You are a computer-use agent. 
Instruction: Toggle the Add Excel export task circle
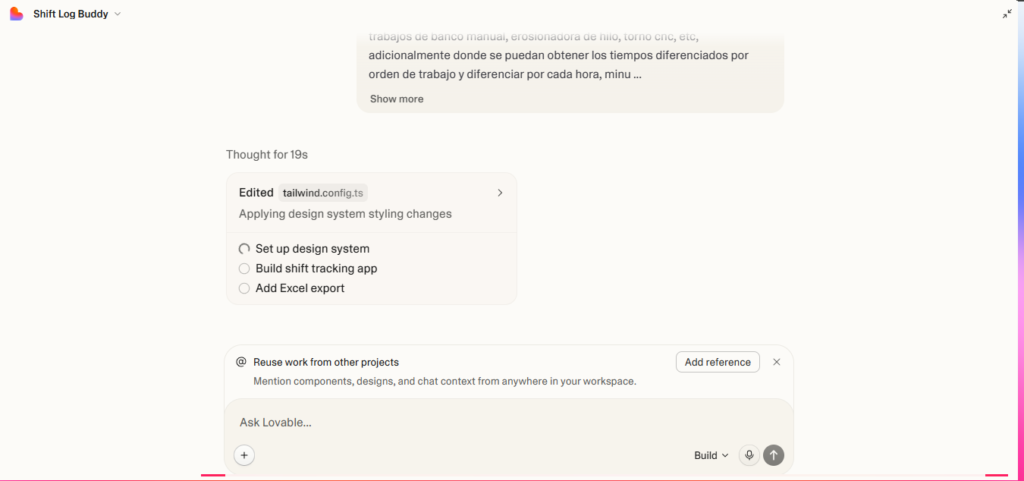244,288
